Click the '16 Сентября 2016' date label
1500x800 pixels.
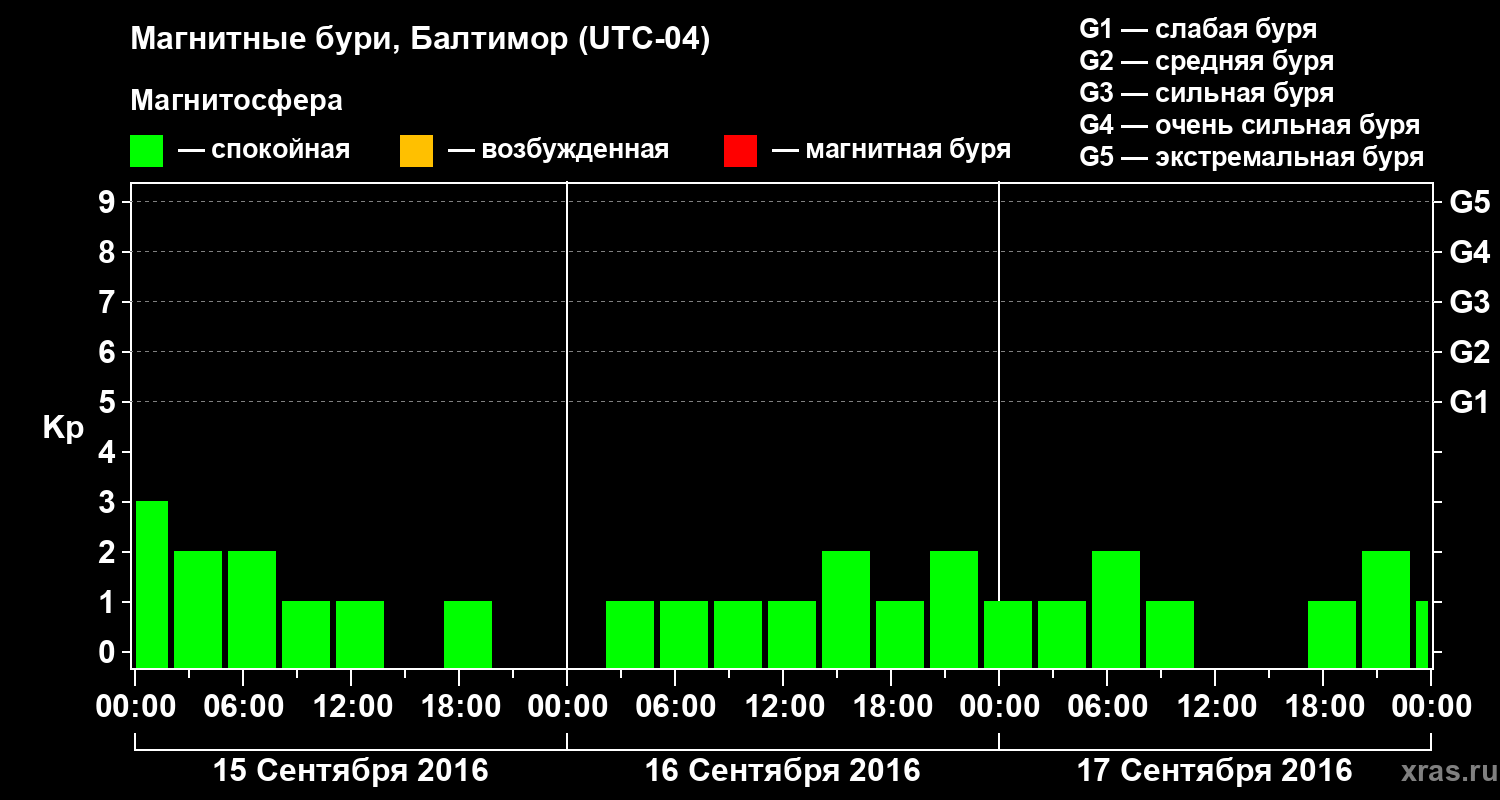point(783,771)
